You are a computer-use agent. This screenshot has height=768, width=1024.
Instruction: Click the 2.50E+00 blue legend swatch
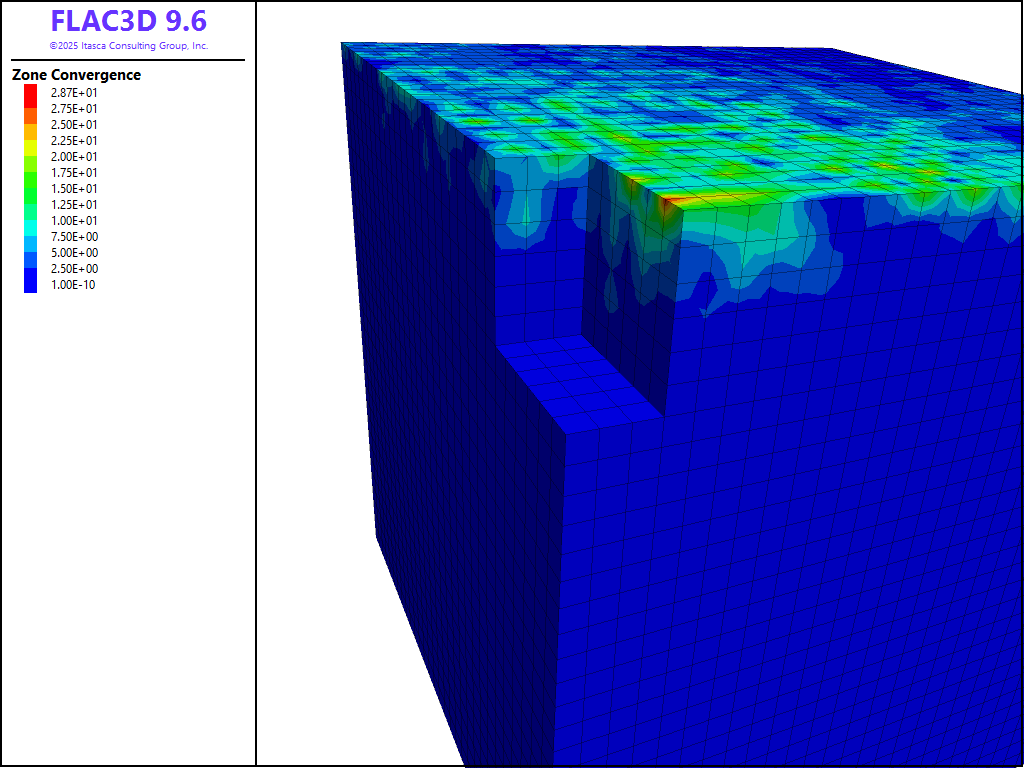30,268
